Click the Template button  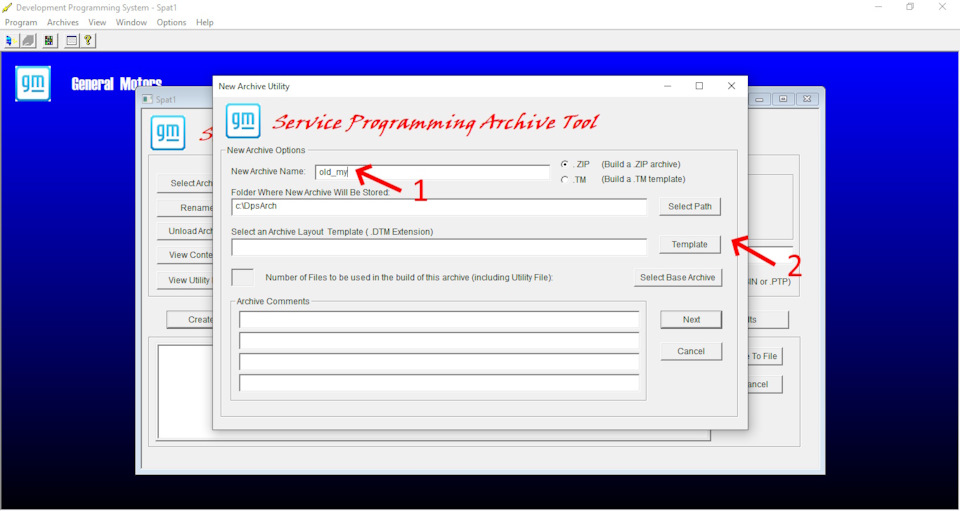pyautogui.click(x=690, y=244)
